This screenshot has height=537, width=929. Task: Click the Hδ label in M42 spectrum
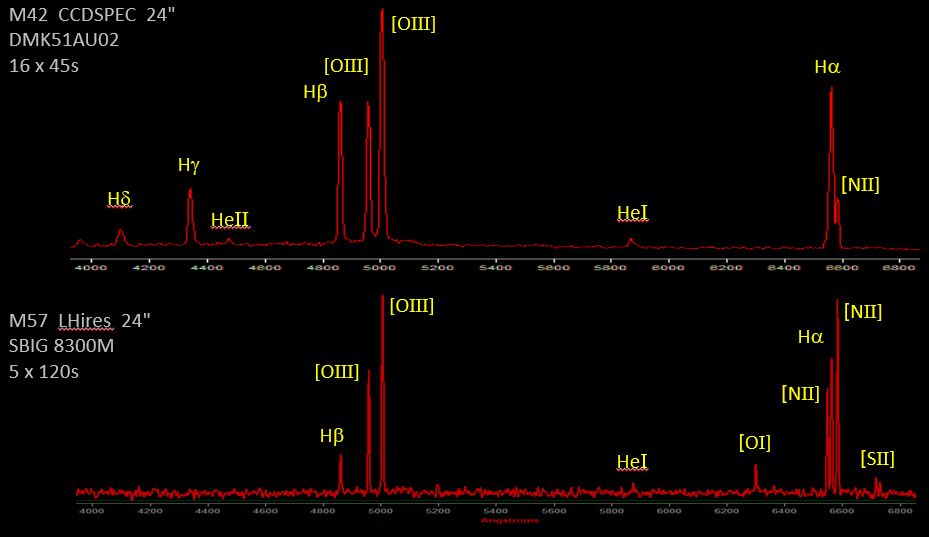(119, 200)
